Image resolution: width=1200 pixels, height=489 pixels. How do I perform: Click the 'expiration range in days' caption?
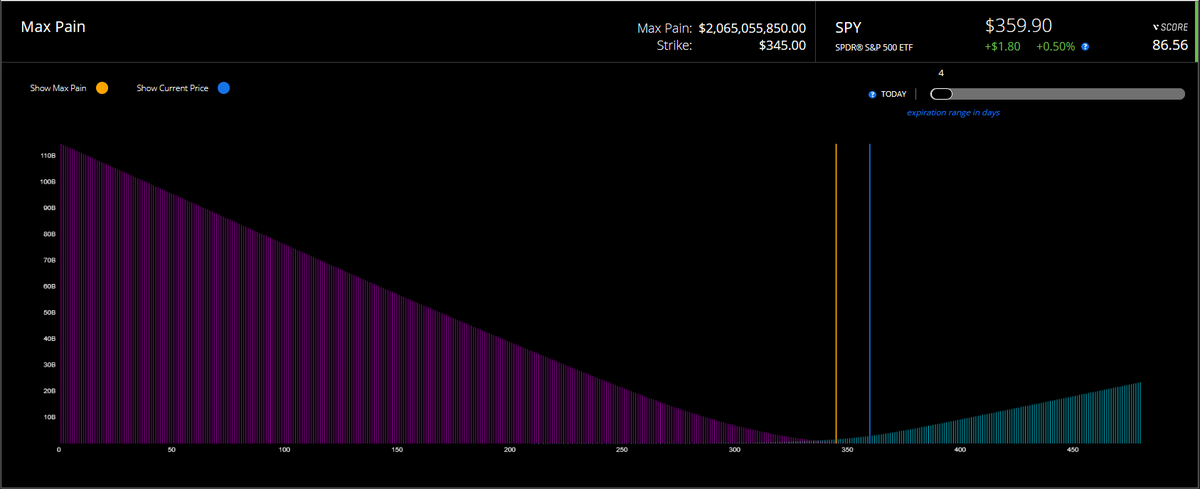[x=953, y=113]
